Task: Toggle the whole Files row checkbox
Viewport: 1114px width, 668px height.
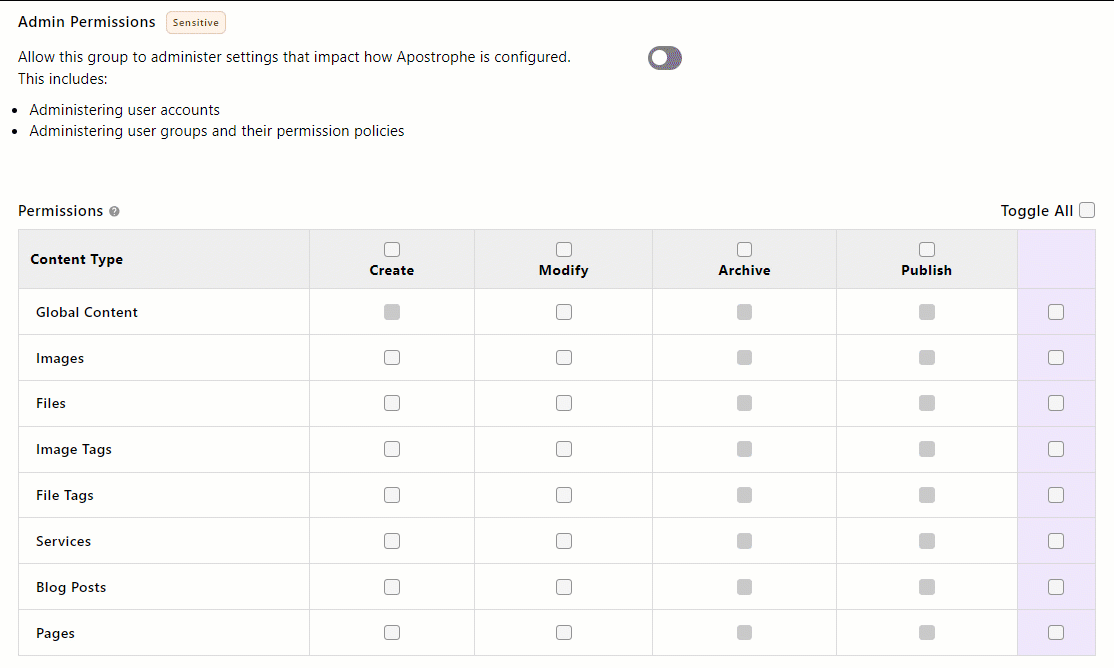Action: point(1056,403)
